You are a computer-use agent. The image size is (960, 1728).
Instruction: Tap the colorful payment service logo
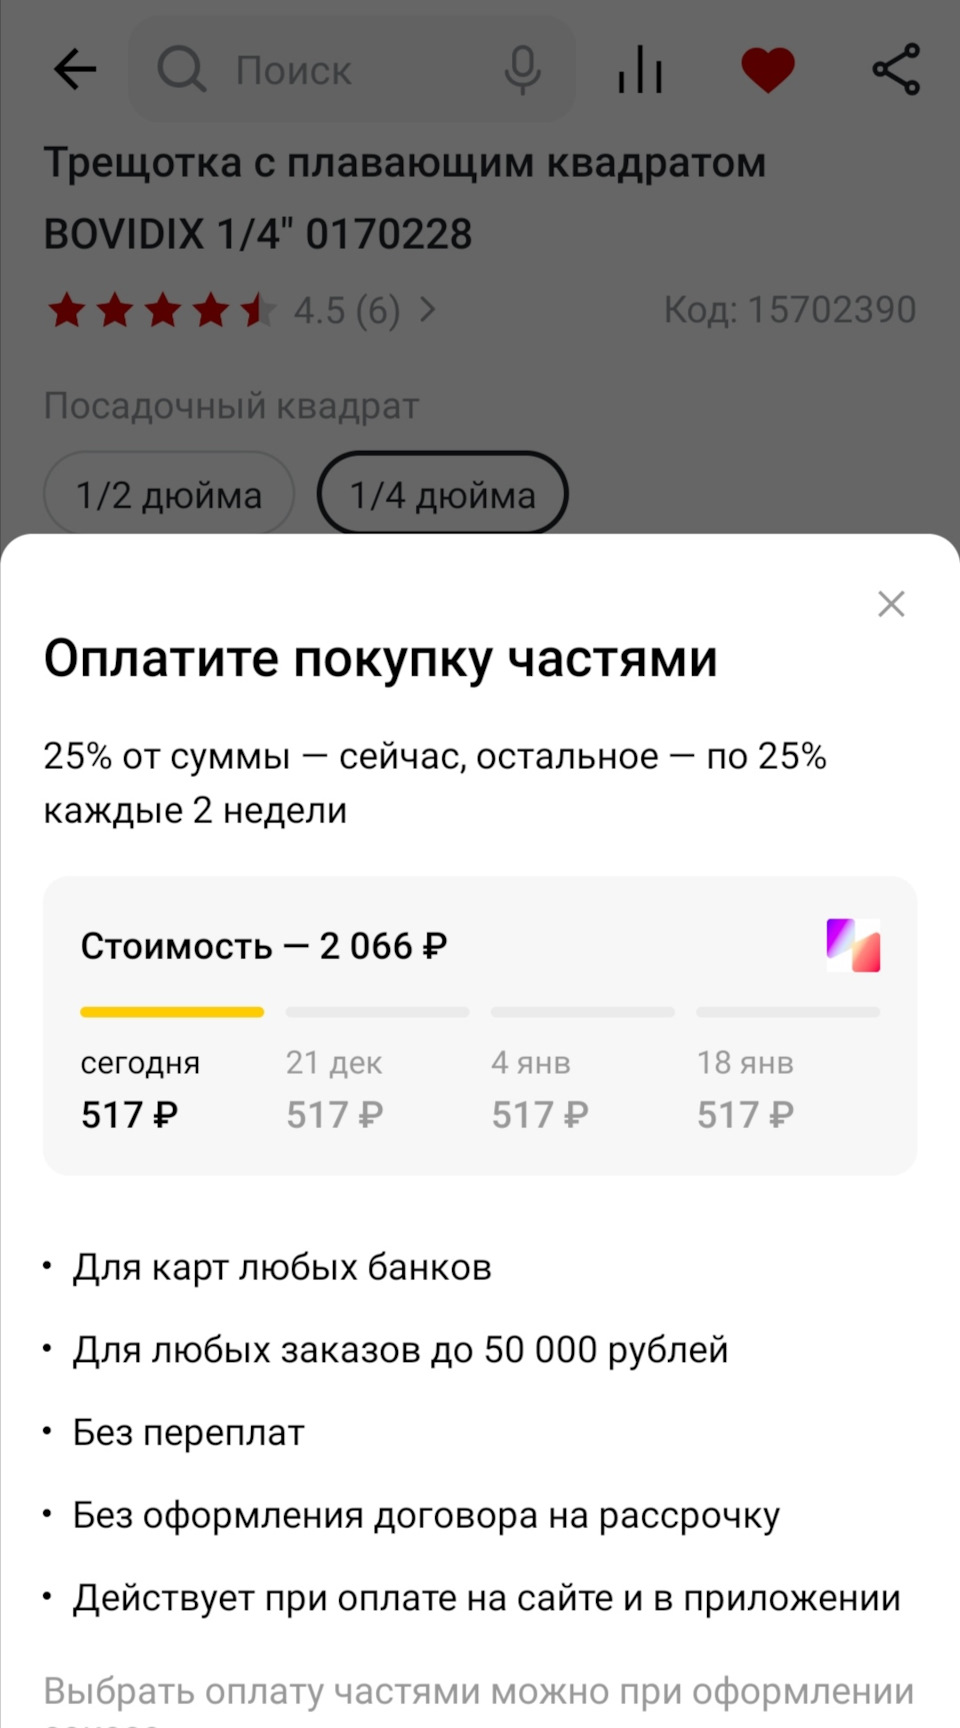853,945
